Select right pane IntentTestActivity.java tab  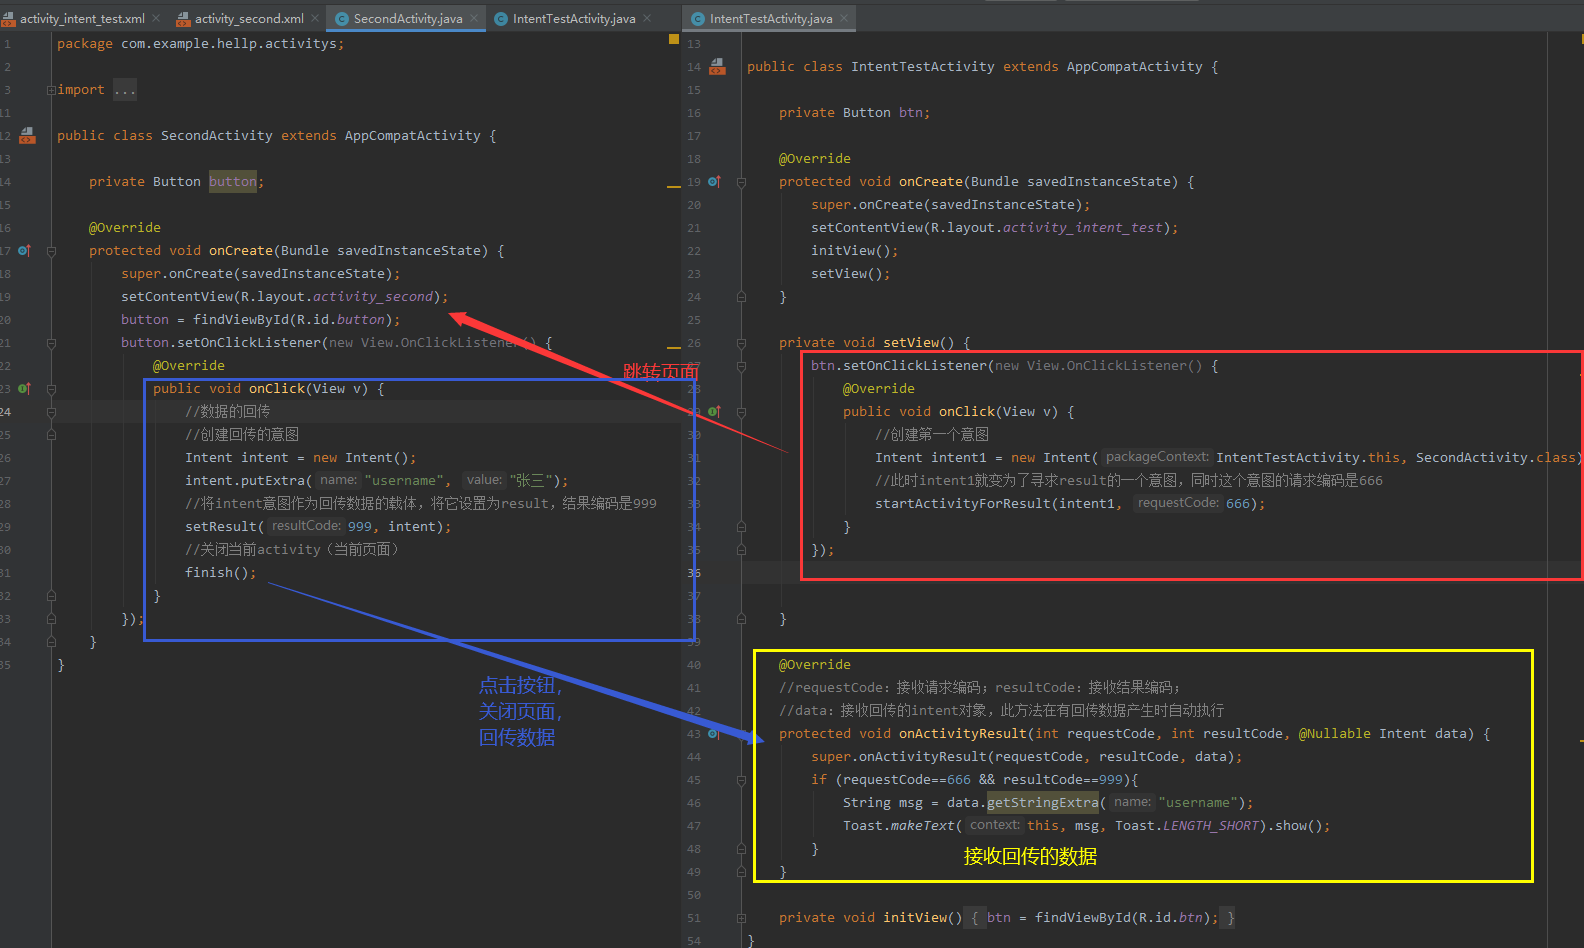771,19
